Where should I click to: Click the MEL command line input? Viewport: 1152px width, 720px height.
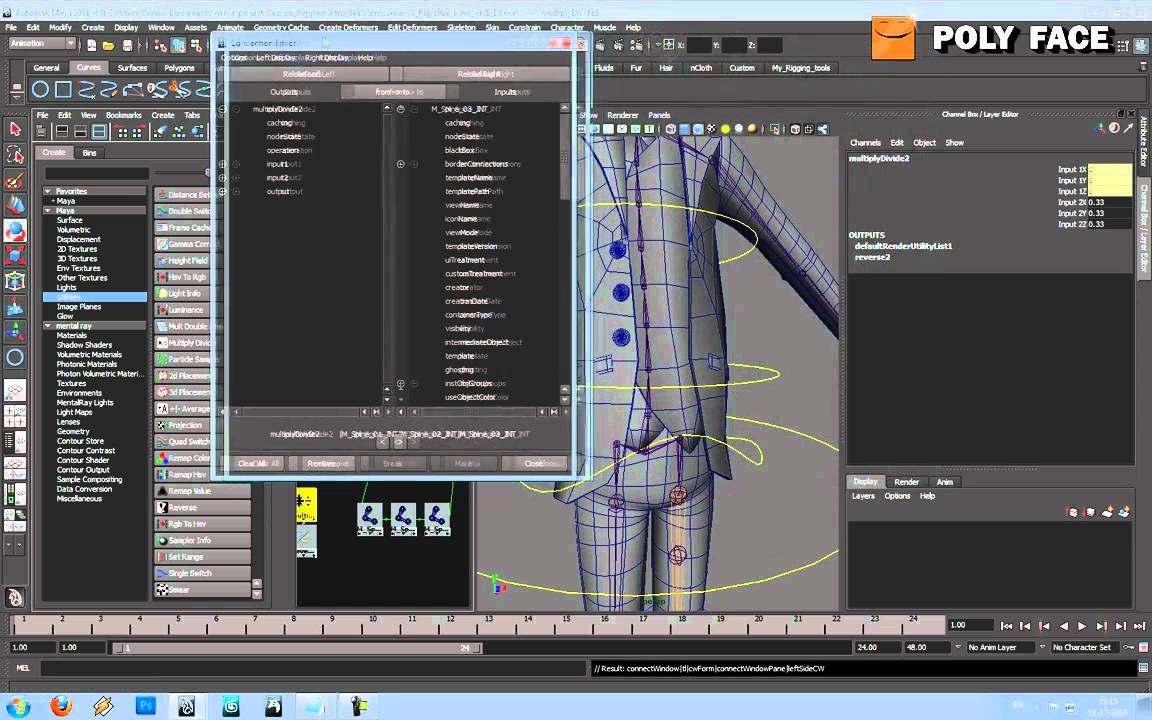pos(314,669)
